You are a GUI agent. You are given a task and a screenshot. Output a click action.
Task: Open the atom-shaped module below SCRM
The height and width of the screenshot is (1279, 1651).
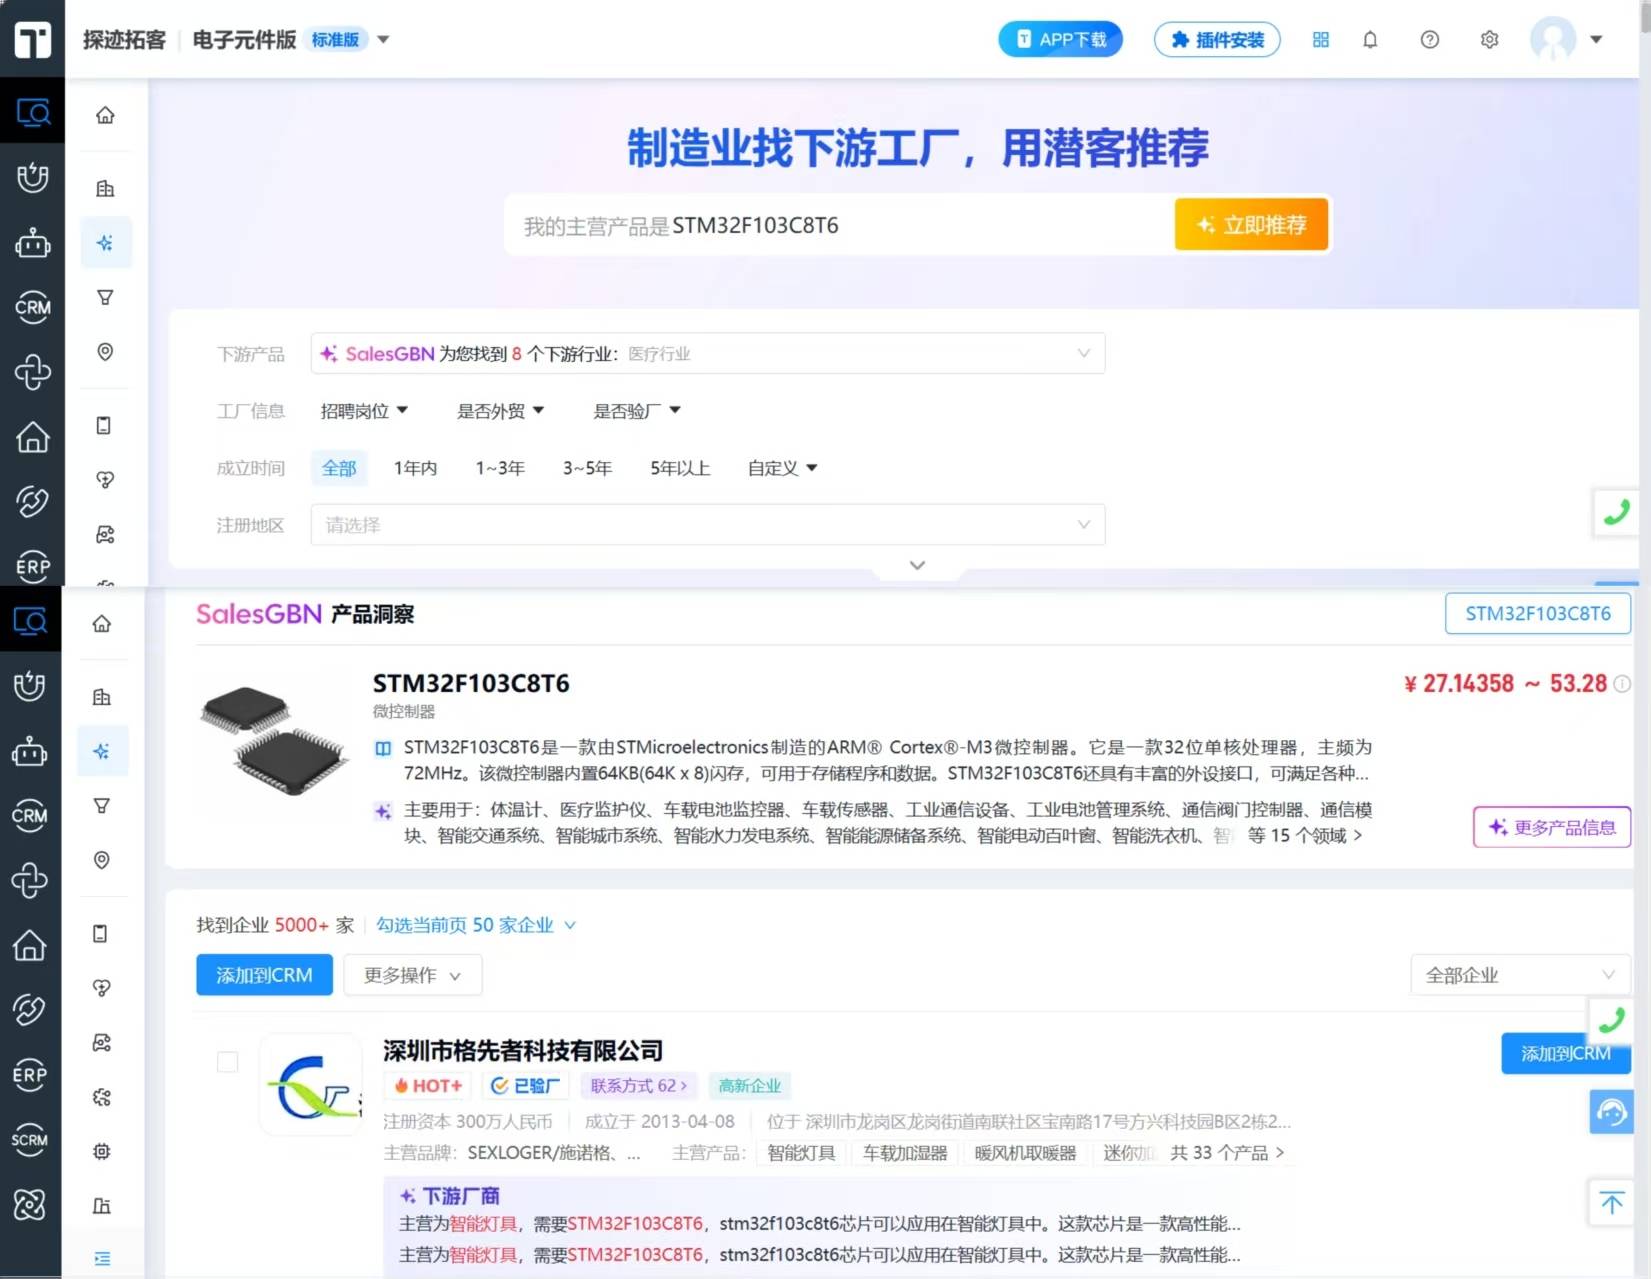tap(30, 1204)
